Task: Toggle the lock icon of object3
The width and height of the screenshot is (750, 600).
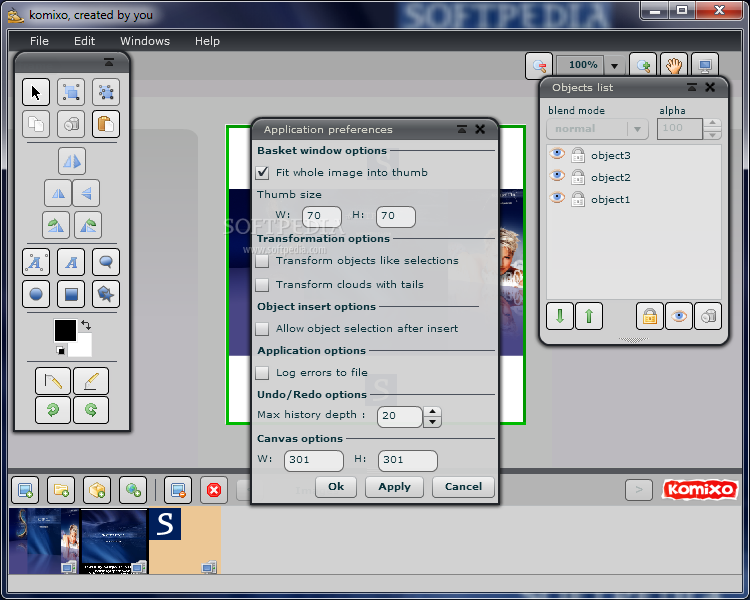Action: (578, 155)
